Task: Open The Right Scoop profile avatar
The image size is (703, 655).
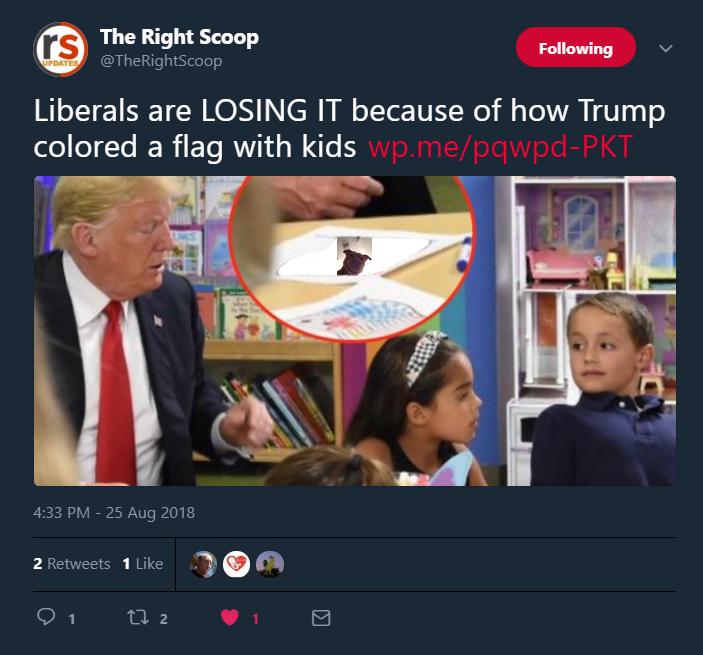Action: 61,49
